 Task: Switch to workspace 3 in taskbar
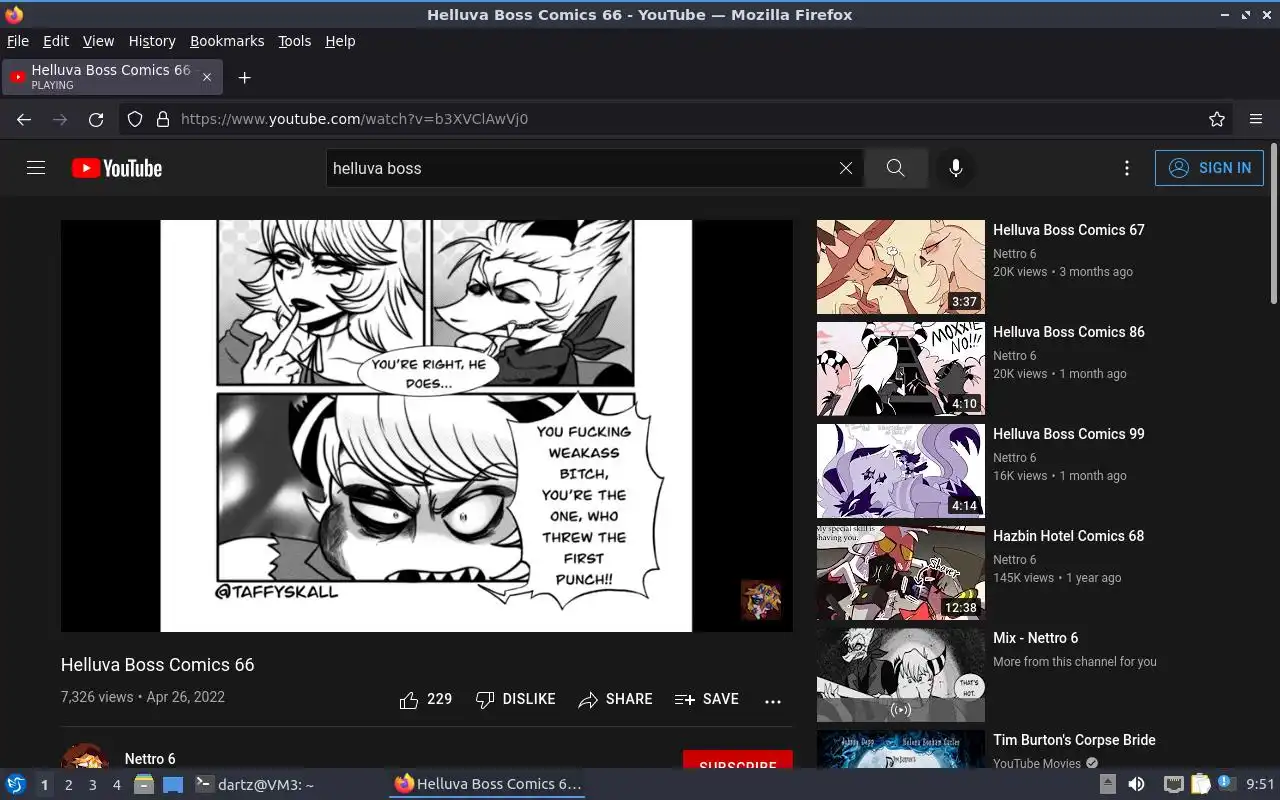click(92, 785)
